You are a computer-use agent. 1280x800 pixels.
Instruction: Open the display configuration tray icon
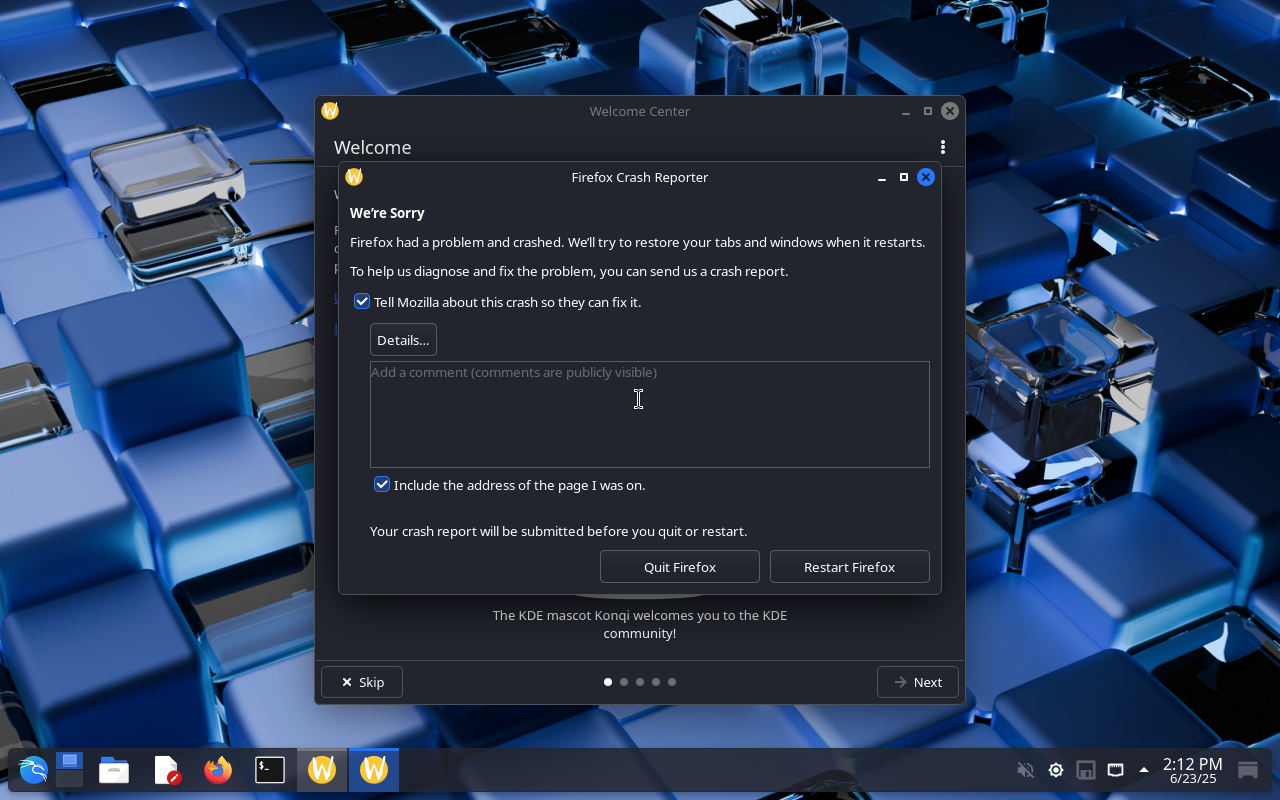pos(1115,770)
